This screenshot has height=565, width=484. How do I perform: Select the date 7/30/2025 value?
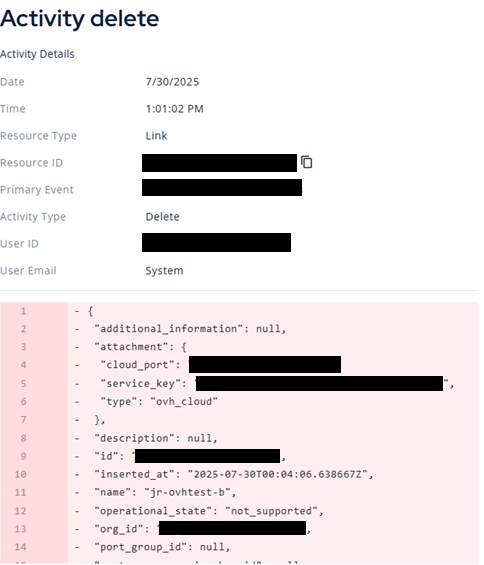pyautogui.click(x=172, y=82)
